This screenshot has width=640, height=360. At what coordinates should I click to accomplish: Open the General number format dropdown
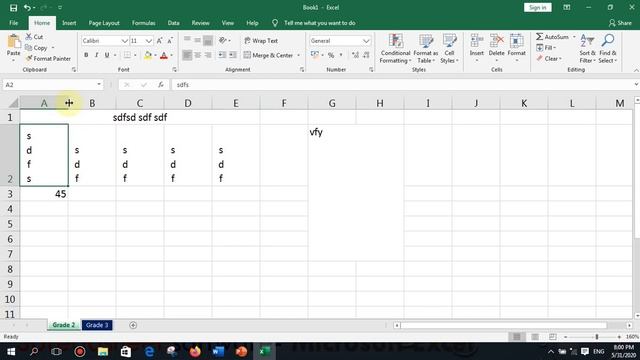tap(366, 41)
